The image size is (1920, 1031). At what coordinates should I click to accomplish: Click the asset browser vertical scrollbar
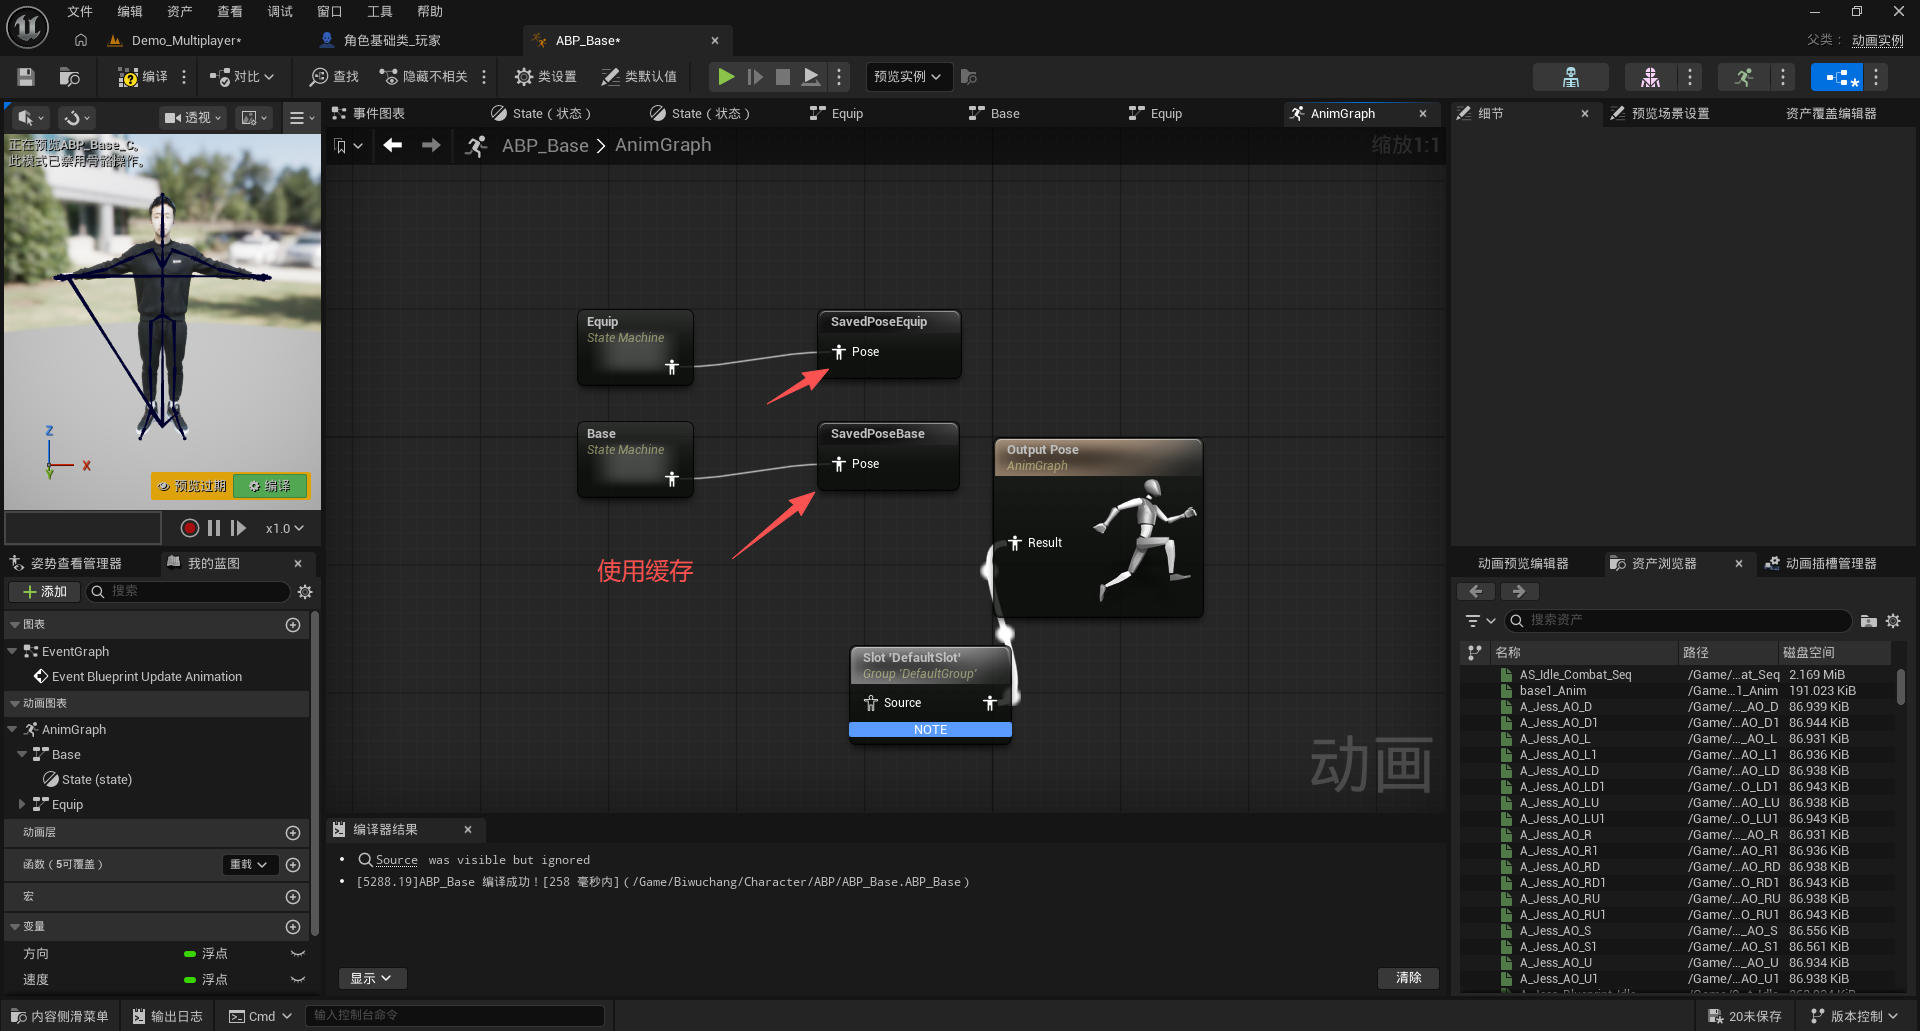pos(1901,686)
